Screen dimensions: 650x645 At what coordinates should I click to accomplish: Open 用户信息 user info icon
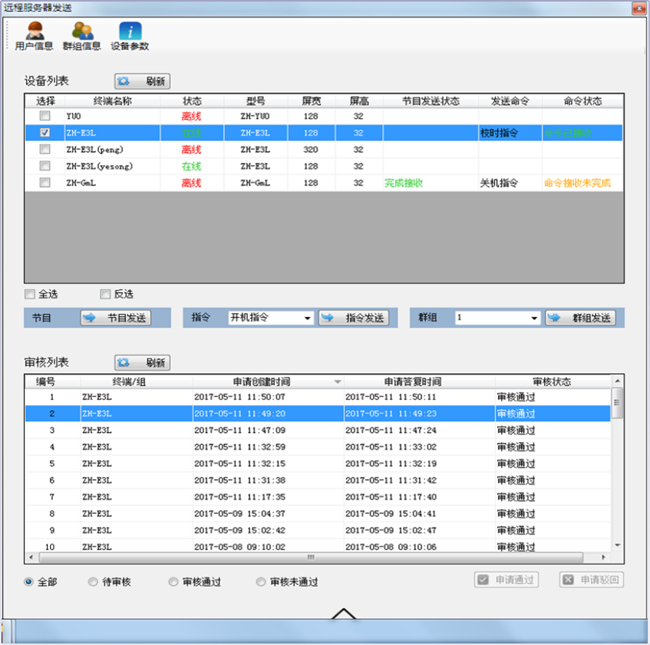[x=34, y=35]
